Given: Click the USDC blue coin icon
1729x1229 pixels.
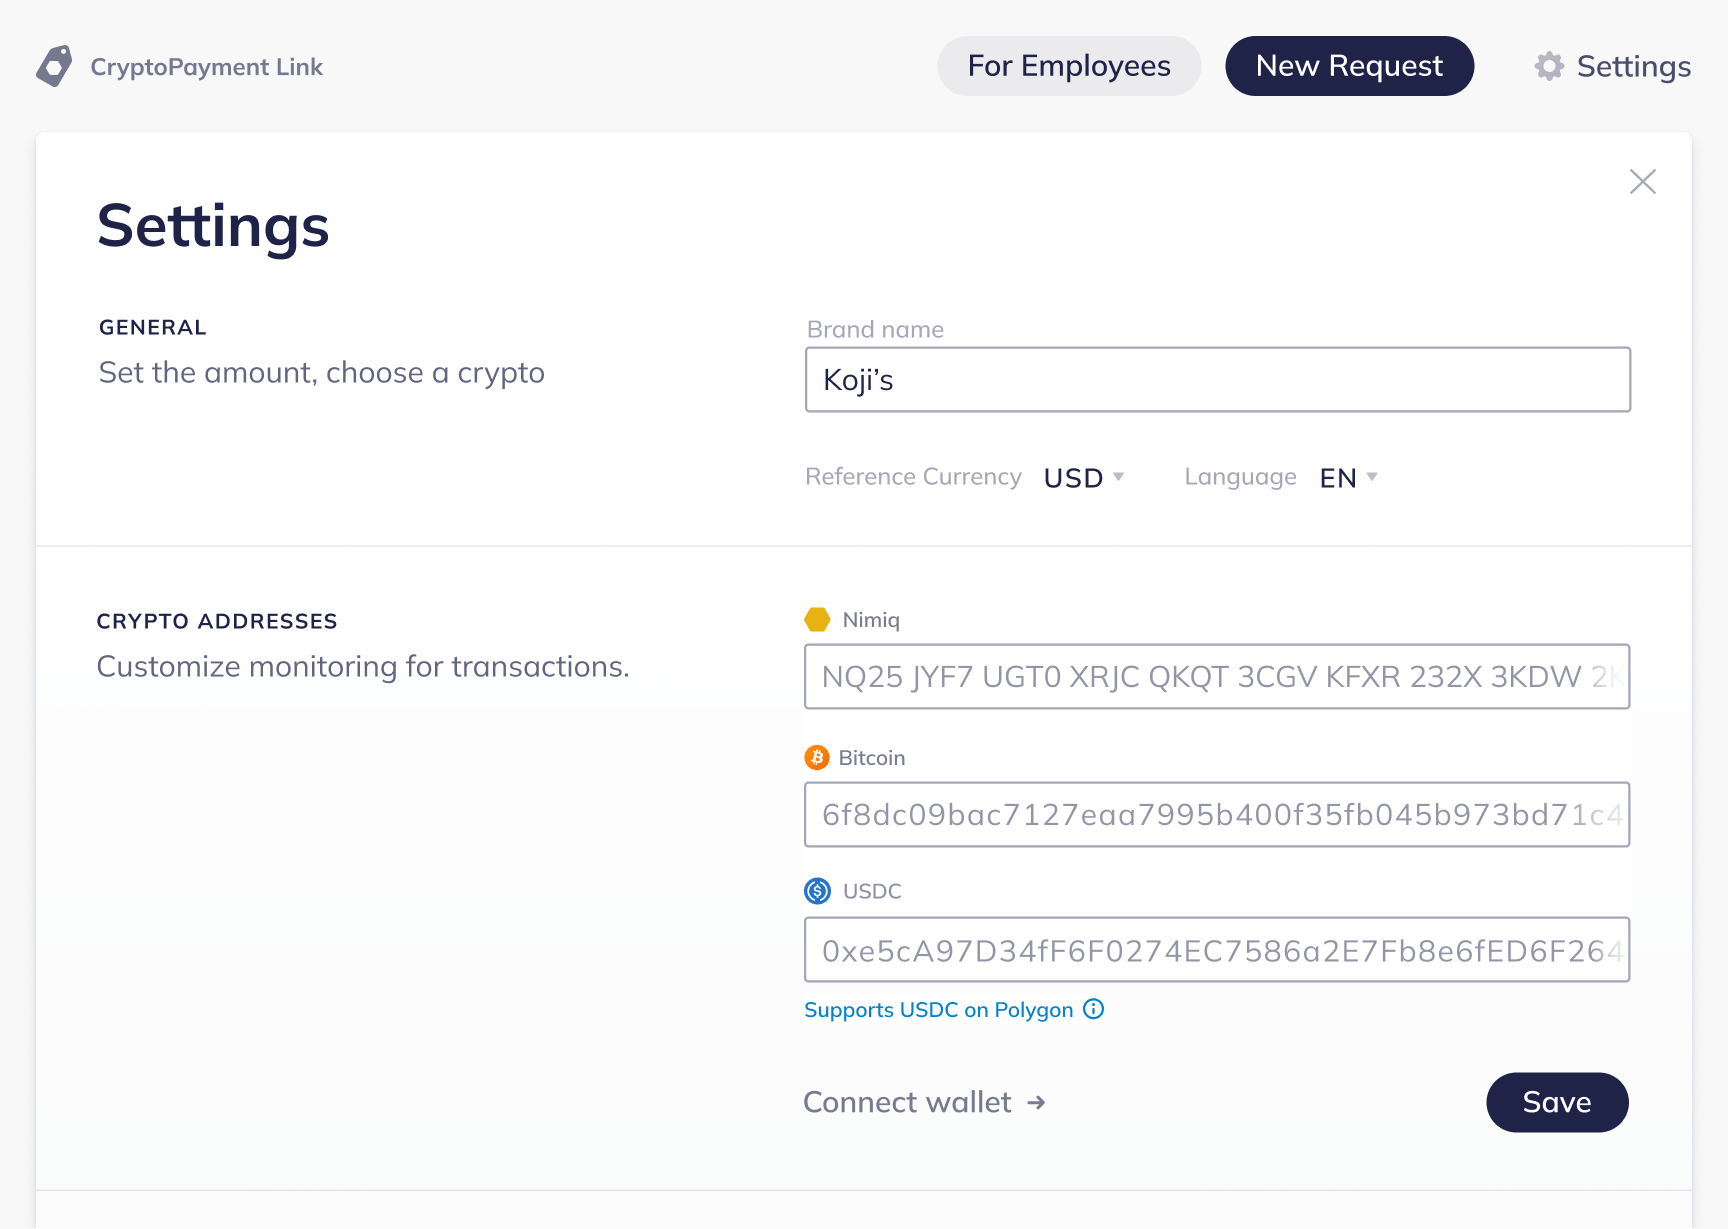Looking at the screenshot, I should click(817, 891).
